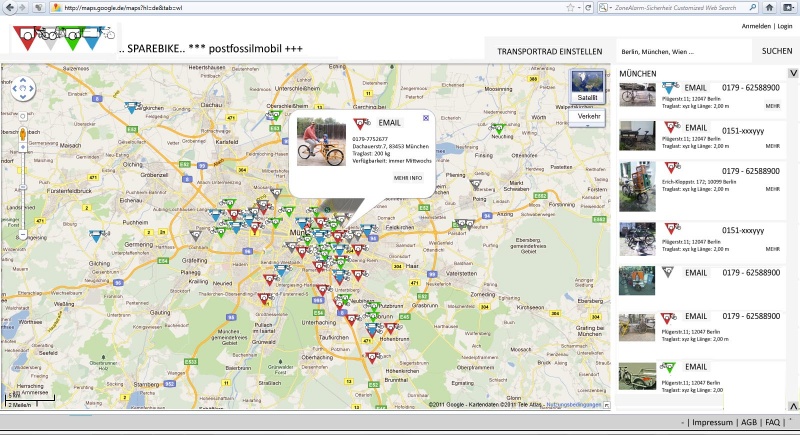Expand the MÜNCHEN list dropdown arrow
800x435 pixels.
coord(792,73)
